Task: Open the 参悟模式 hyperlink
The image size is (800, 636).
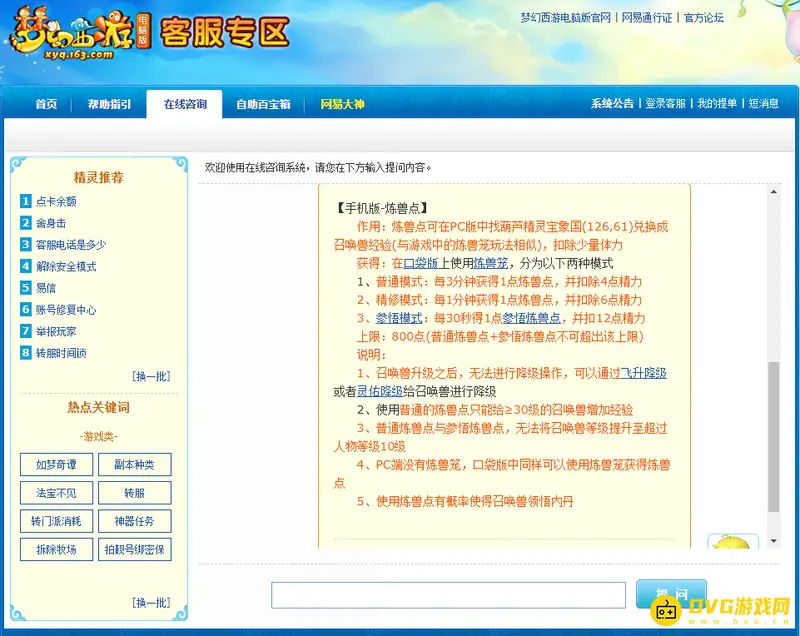Action: tap(399, 318)
